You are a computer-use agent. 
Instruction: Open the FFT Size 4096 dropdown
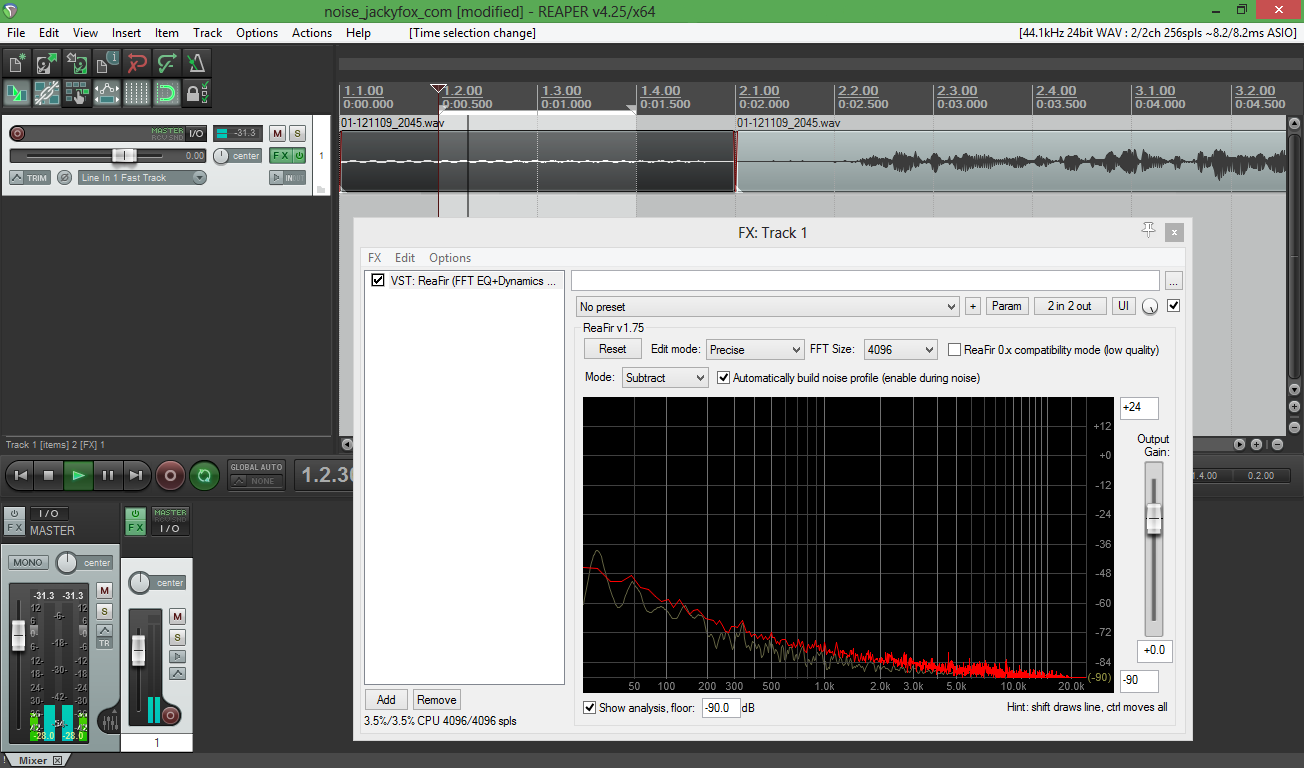[x=900, y=350]
